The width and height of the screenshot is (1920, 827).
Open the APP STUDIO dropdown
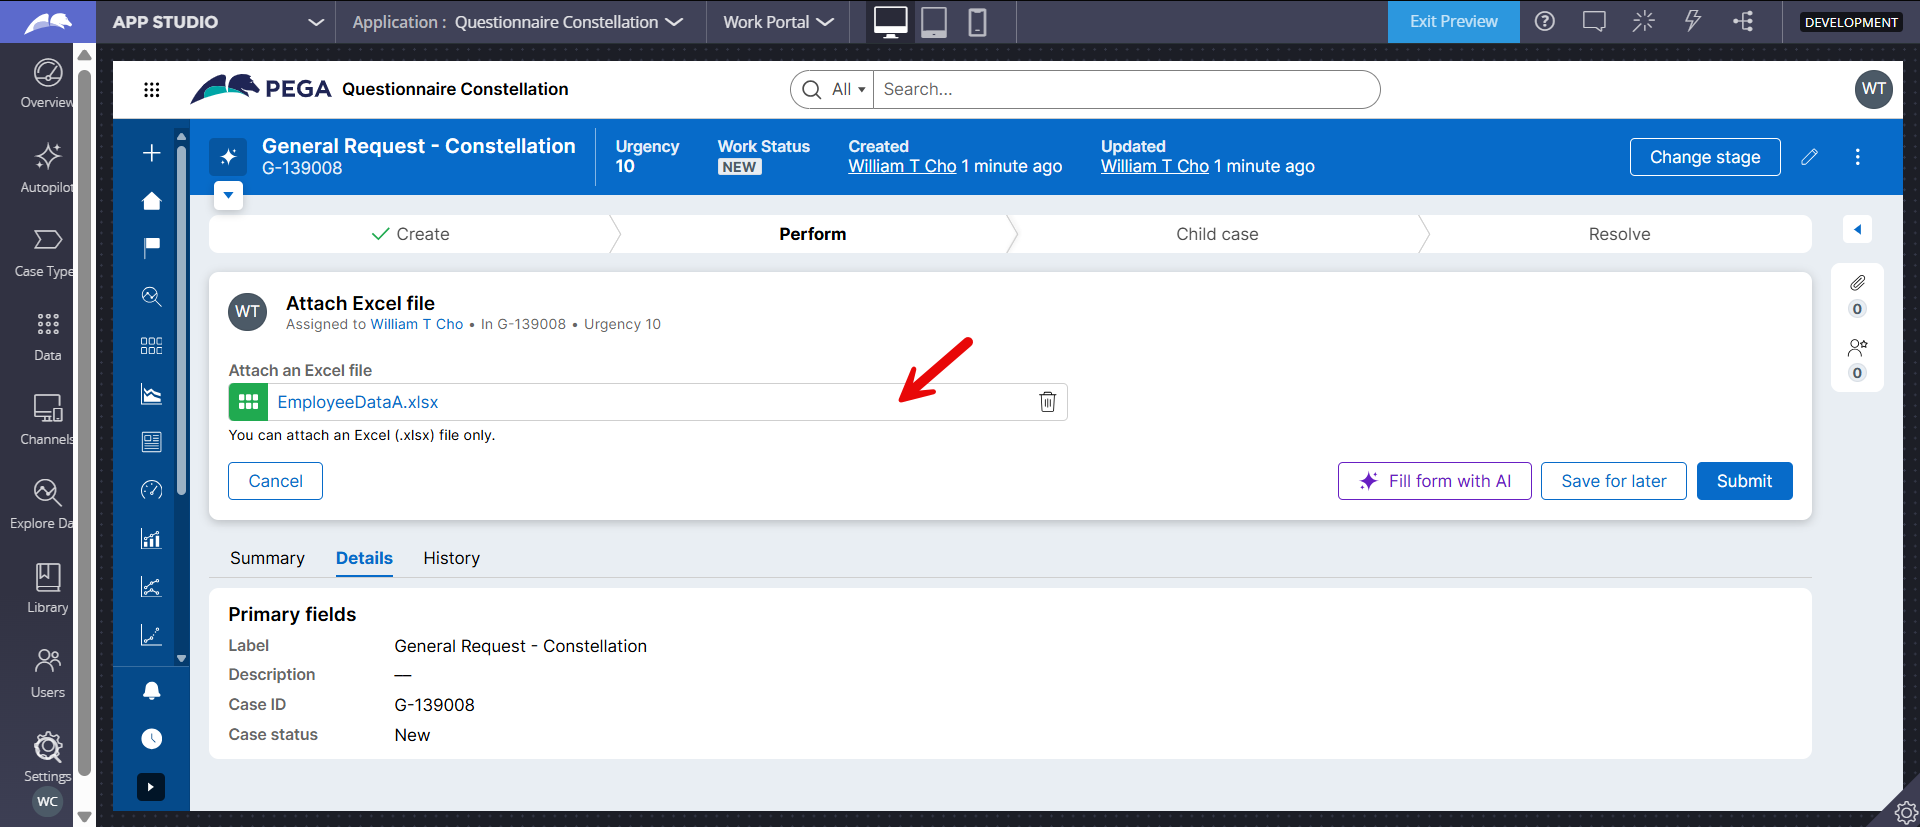point(218,22)
